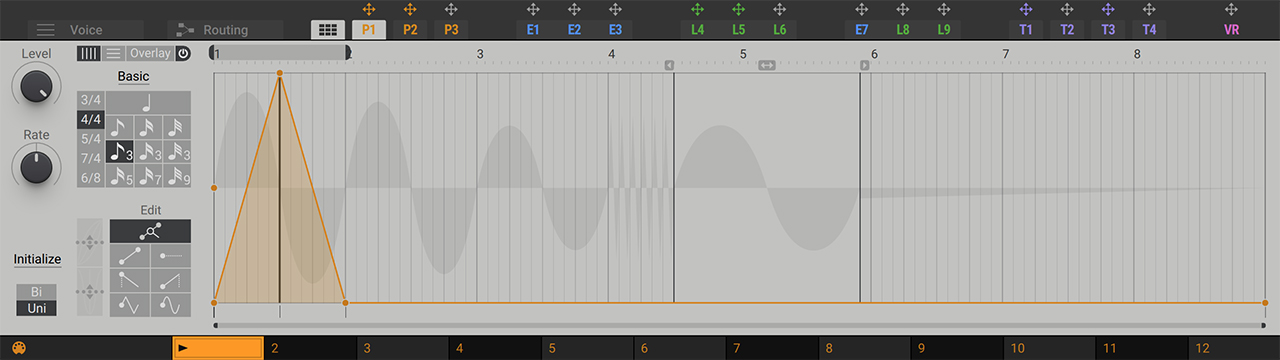Select the vertical bars display mode icon

89,54
